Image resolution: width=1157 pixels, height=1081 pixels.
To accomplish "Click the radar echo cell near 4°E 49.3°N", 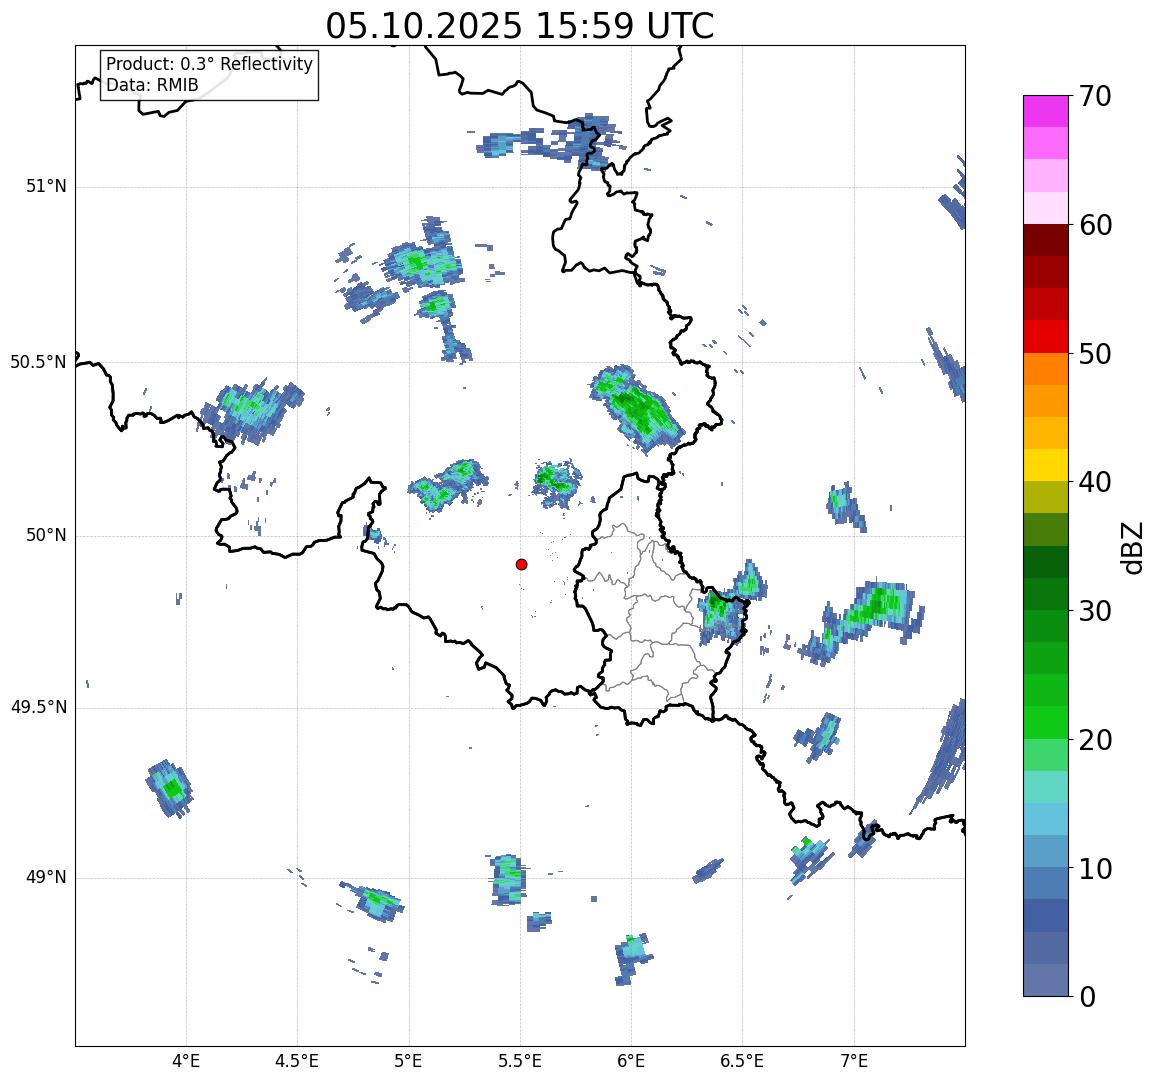I will coord(170,788).
